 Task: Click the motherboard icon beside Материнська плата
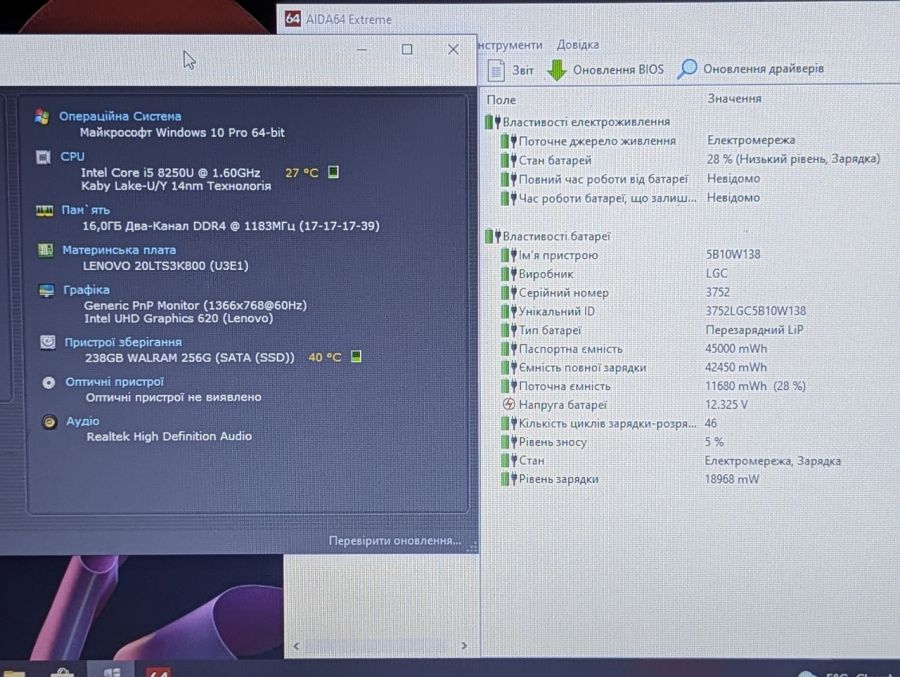45,250
